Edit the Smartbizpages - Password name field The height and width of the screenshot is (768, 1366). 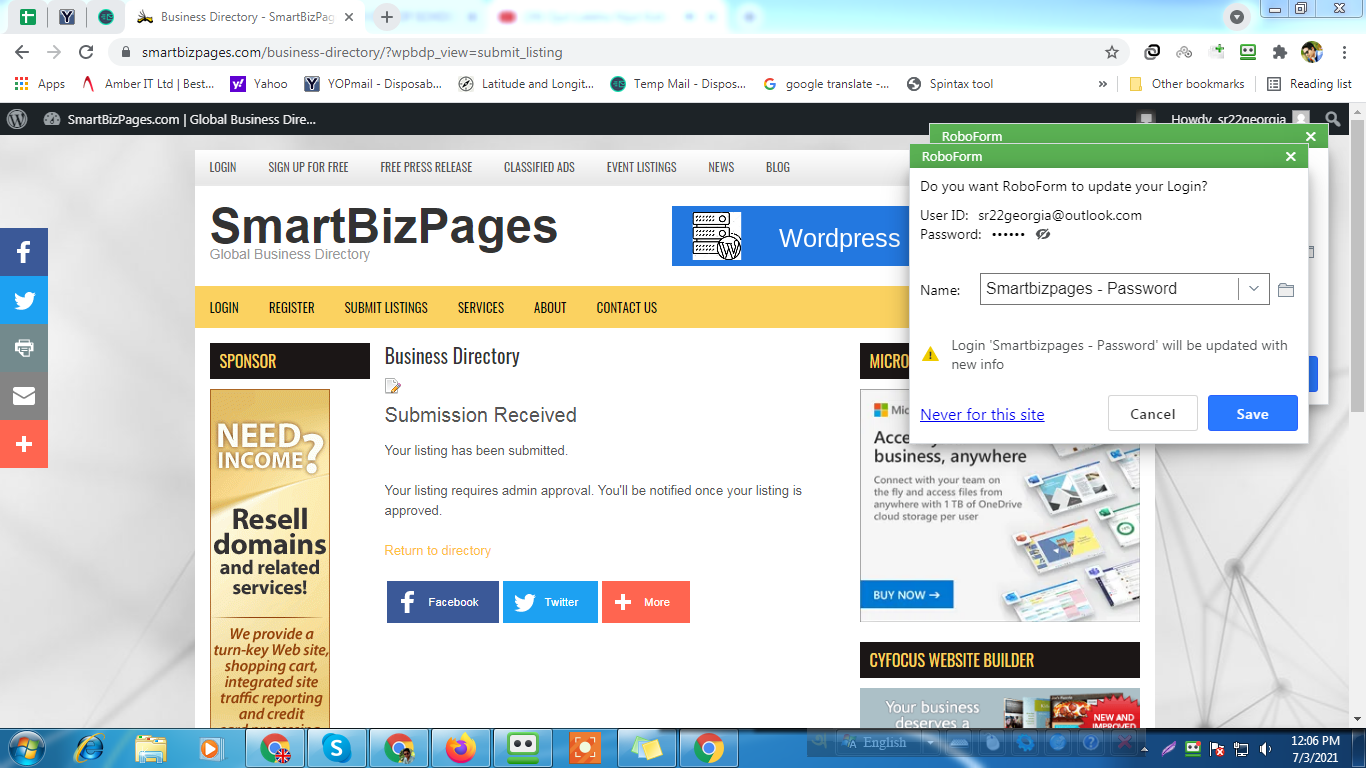tap(1110, 289)
